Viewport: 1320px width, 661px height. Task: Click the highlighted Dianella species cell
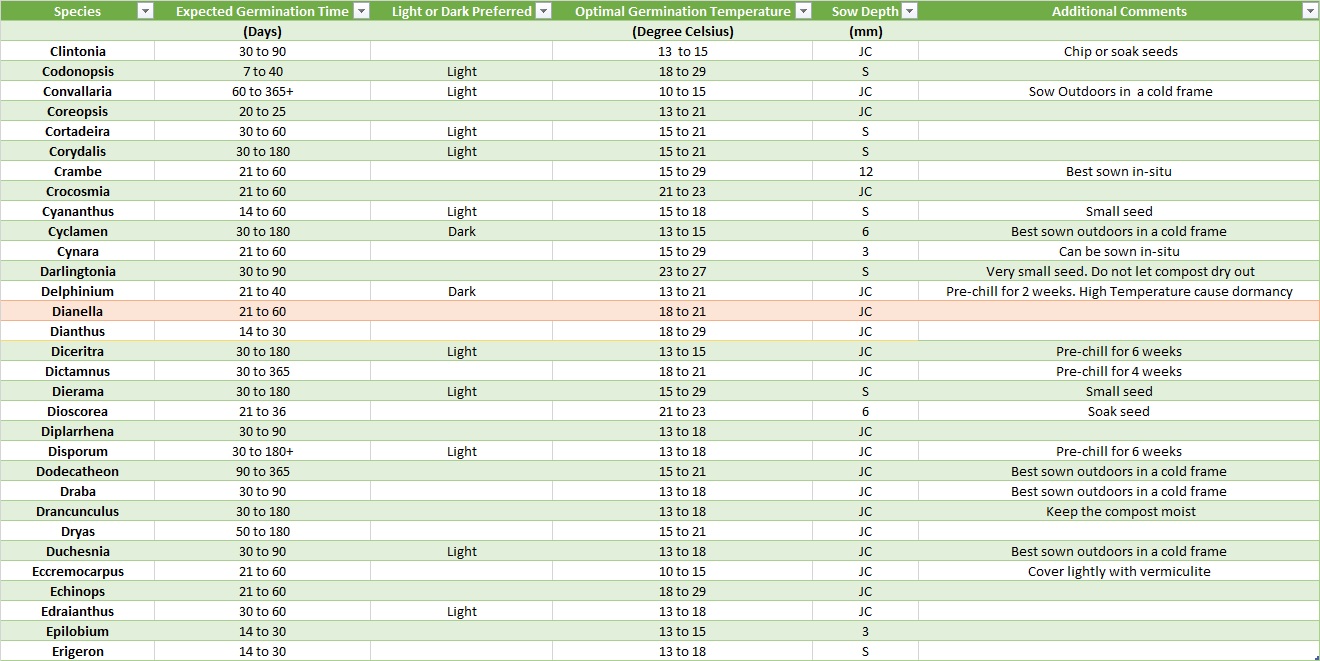pyautogui.click(x=78, y=311)
